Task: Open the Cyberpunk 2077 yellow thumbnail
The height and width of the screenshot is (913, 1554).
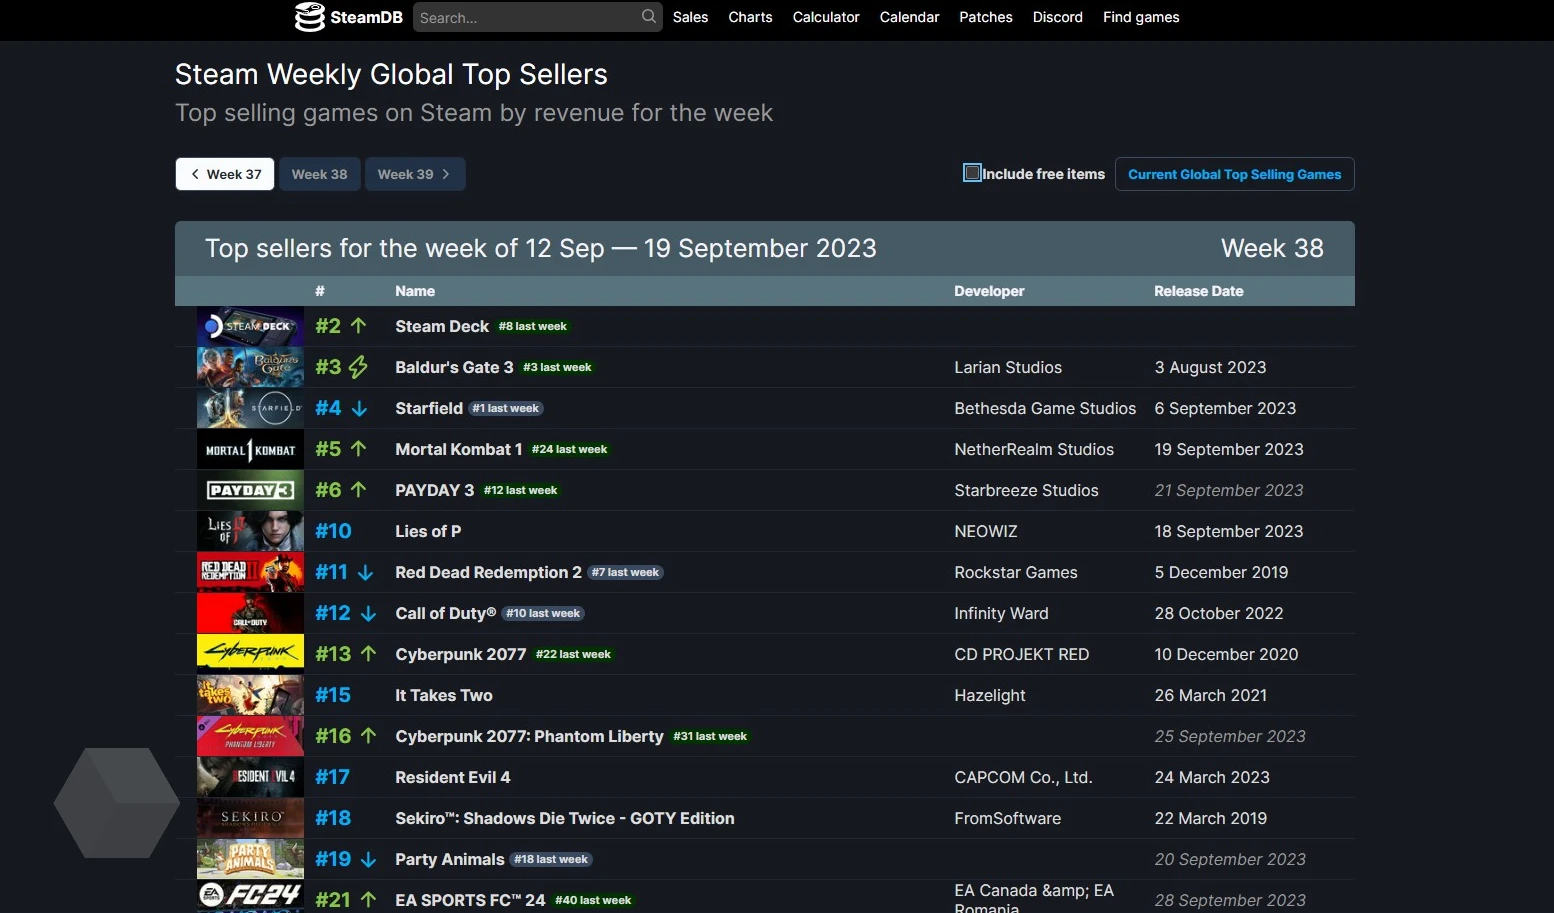Action: click(250, 654)
